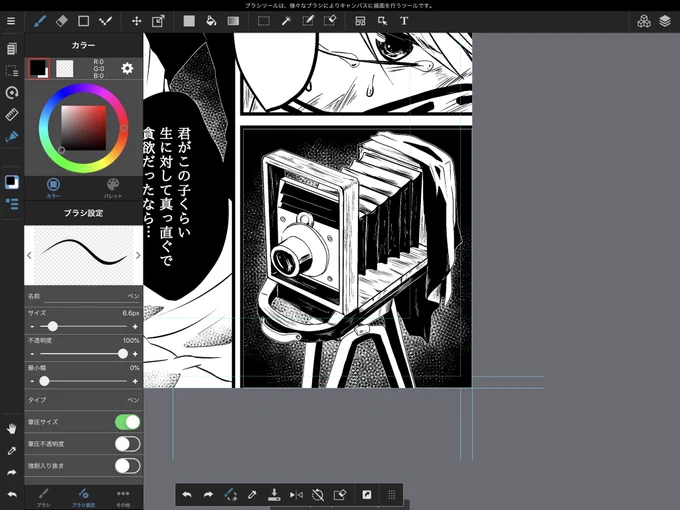680x510 pixels.
Task: Select the Bucket fill tool
Action: (x=211, y=21)
